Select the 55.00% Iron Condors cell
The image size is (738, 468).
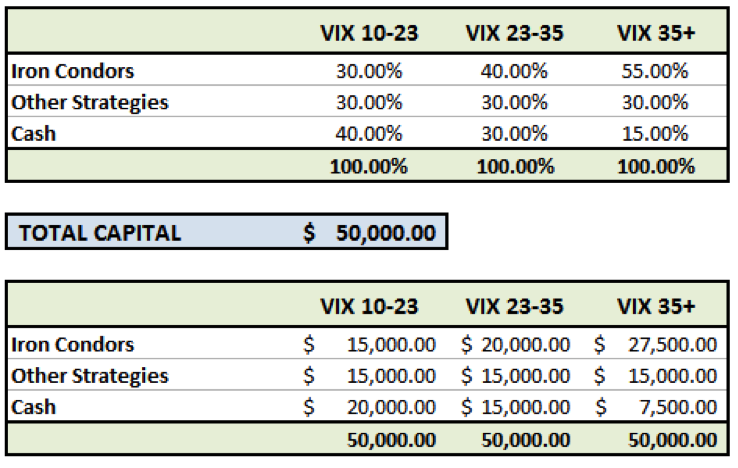[x=655, y=71]
